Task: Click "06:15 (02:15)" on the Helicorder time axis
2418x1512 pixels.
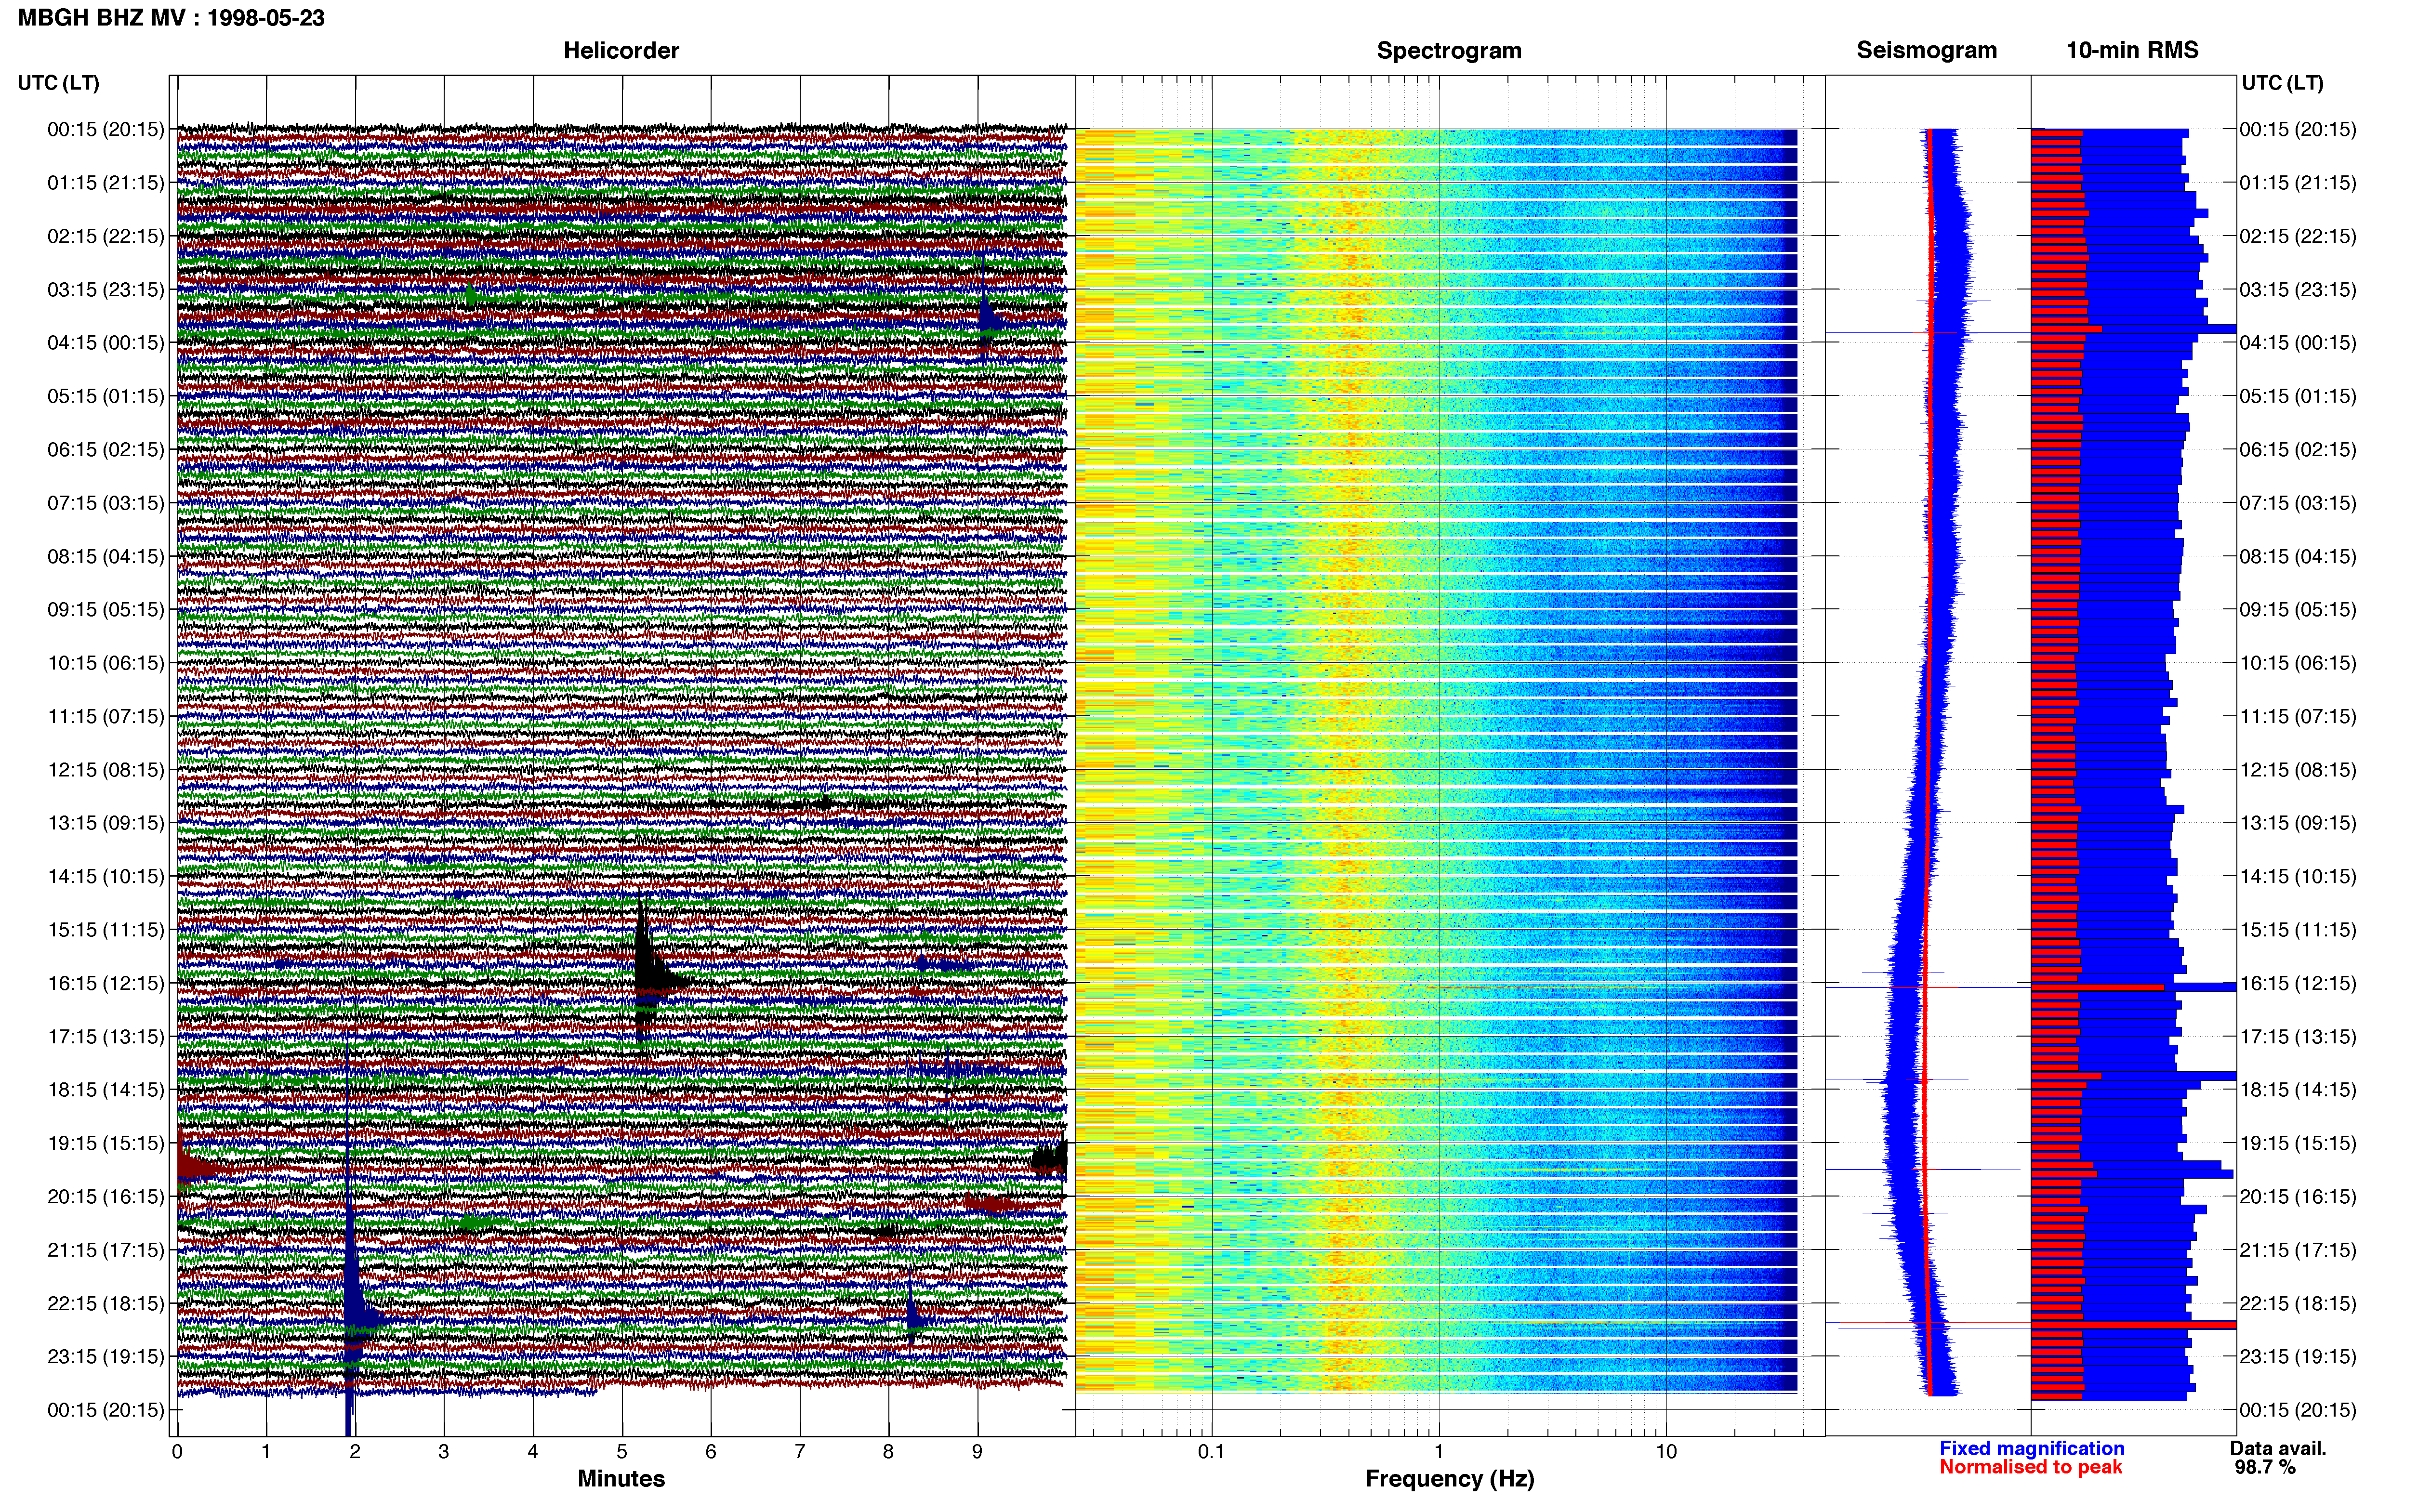Action: (106, 450)
